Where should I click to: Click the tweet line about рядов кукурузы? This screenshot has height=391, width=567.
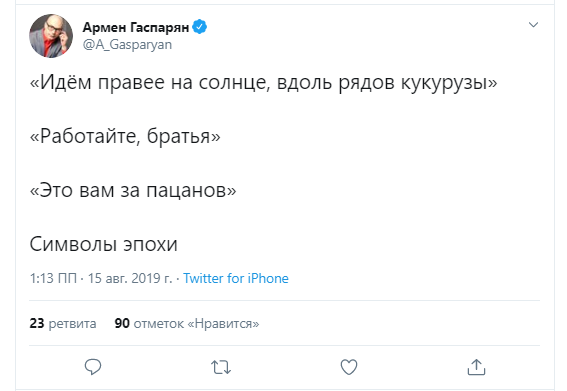click(263, 82)
